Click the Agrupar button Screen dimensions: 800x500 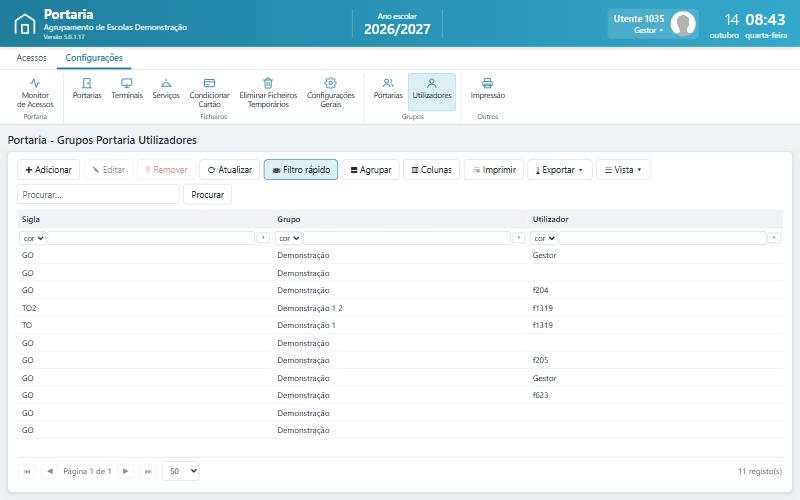tap(370, 169)
